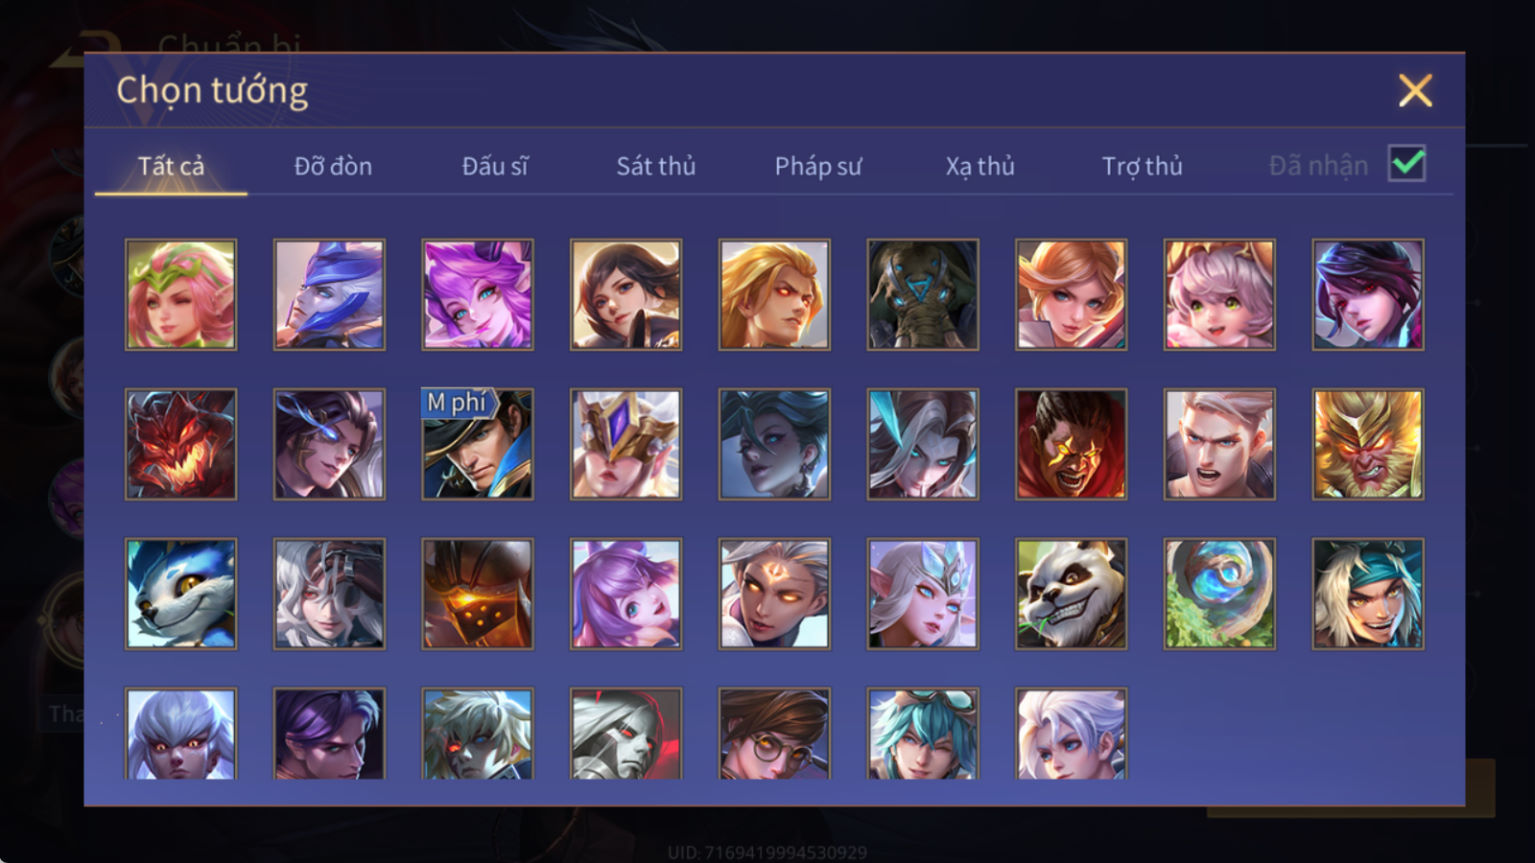Image resolution: width=1535 pixels, height=863 pixels.
Task: Filter heroes by 'Xạ thủ'
Action: tap(980, 166)
